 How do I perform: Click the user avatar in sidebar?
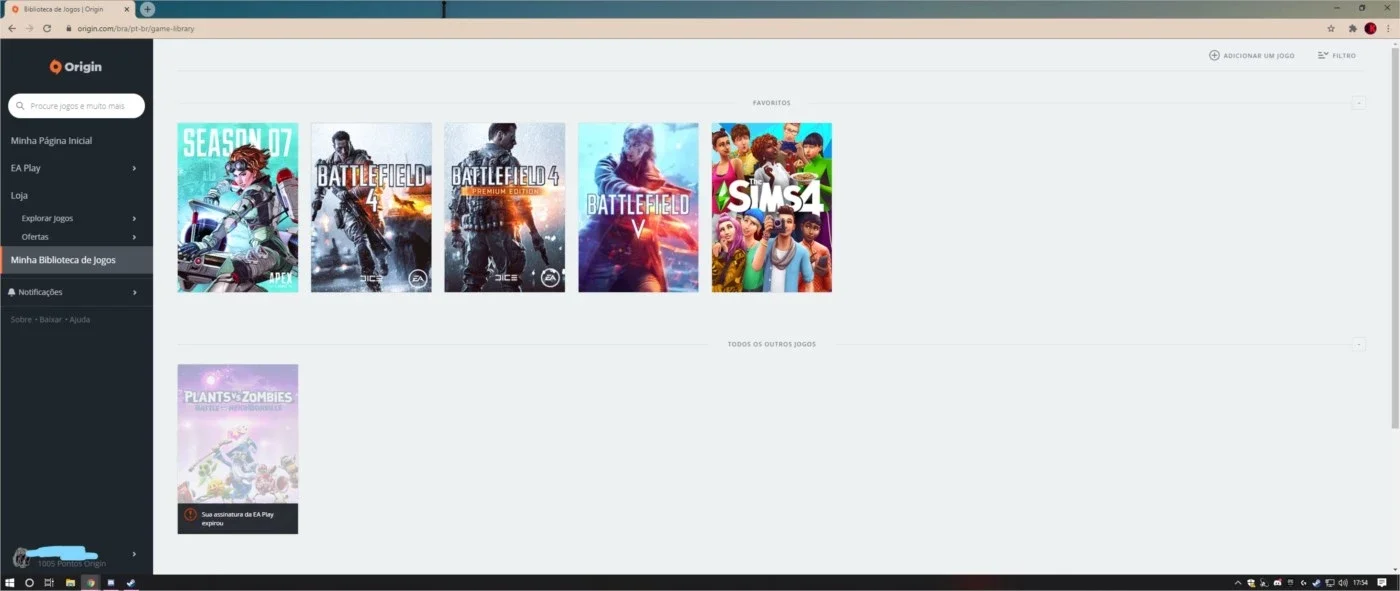[x=21, y=558]
